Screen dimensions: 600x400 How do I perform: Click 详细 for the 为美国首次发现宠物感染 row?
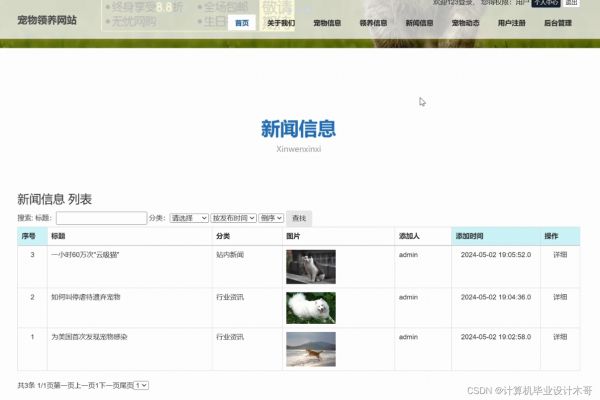pyautogui.click(x=560, y=337)
